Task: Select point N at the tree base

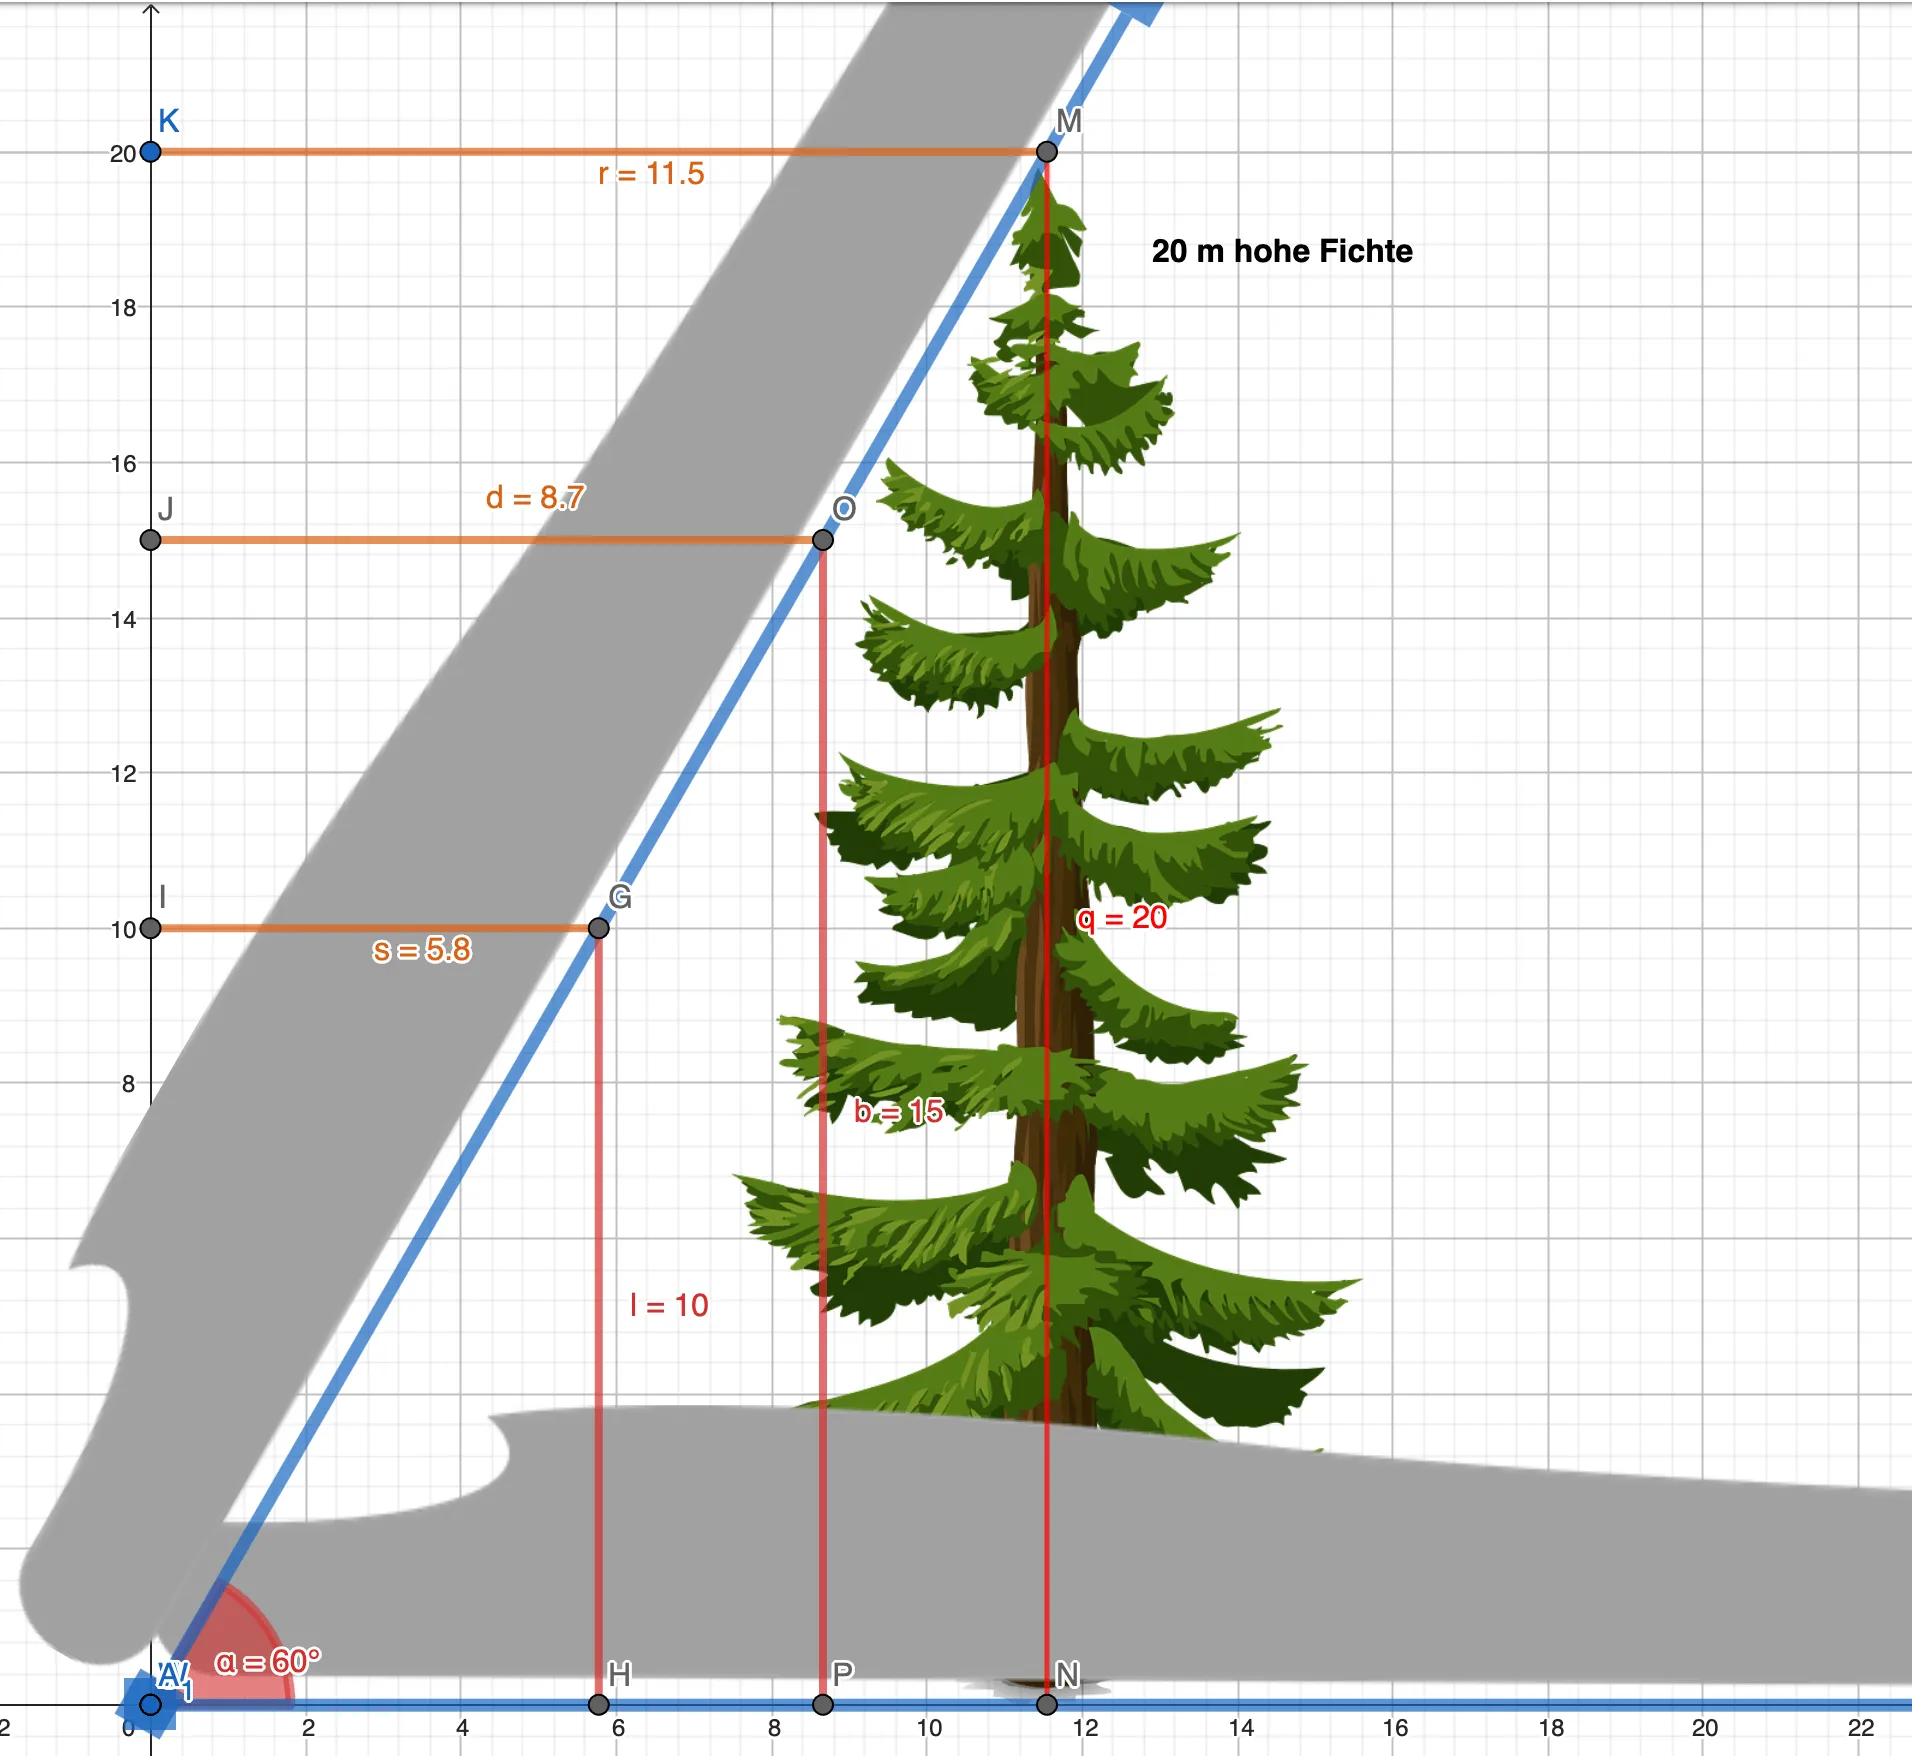Action: click(x=1046, y=1704)
